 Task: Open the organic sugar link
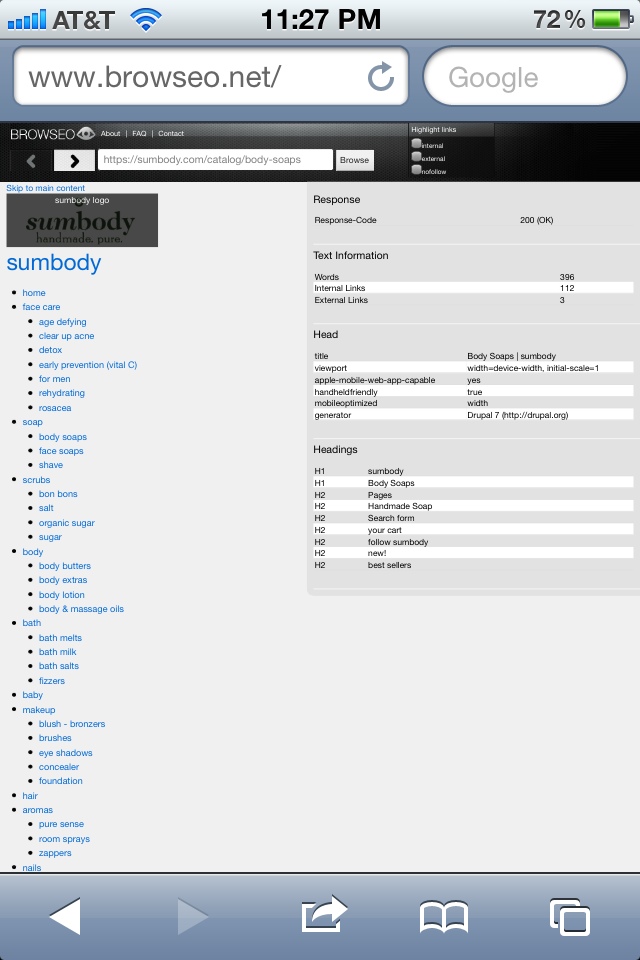pos(67,523)
